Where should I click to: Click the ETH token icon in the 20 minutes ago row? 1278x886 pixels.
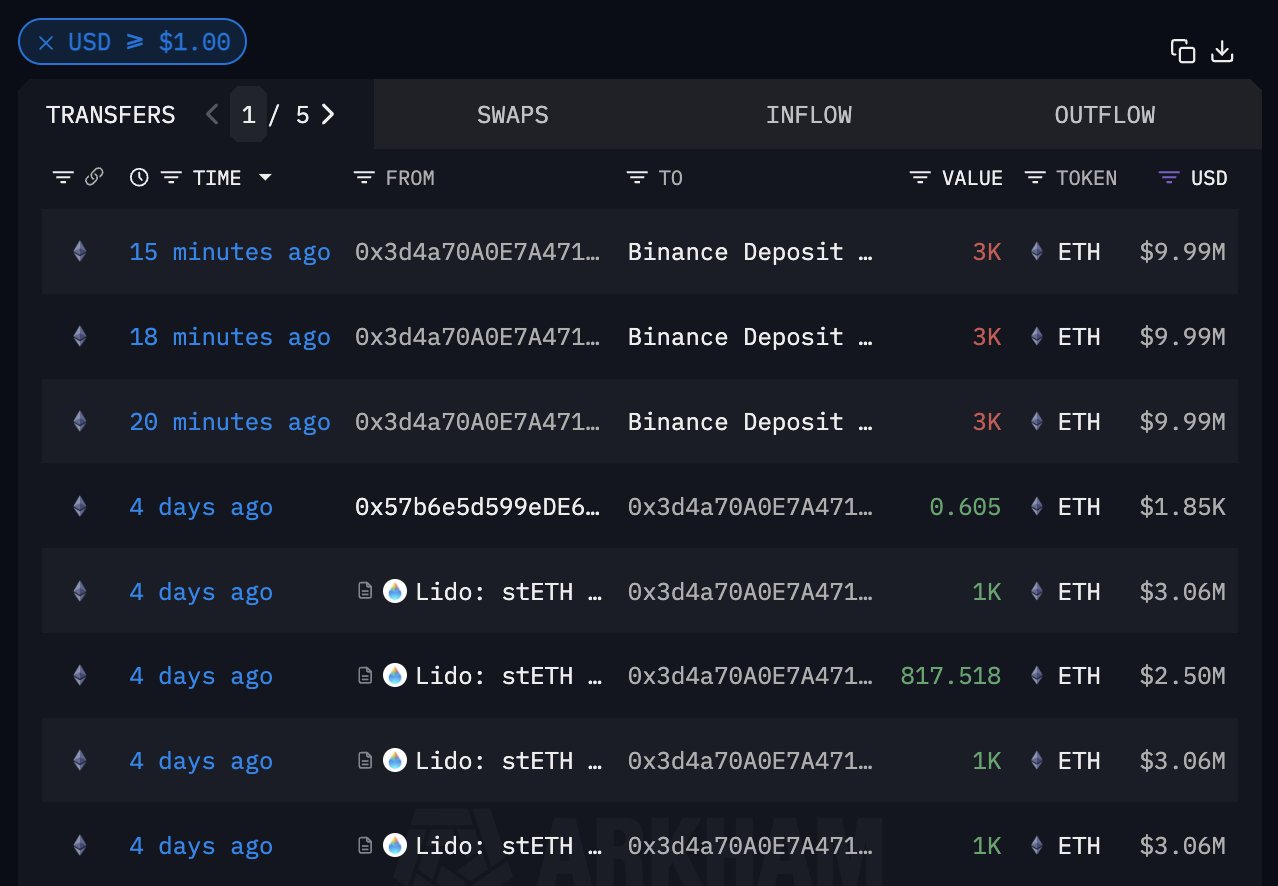pyautogui.click(x=1037, y=422)
